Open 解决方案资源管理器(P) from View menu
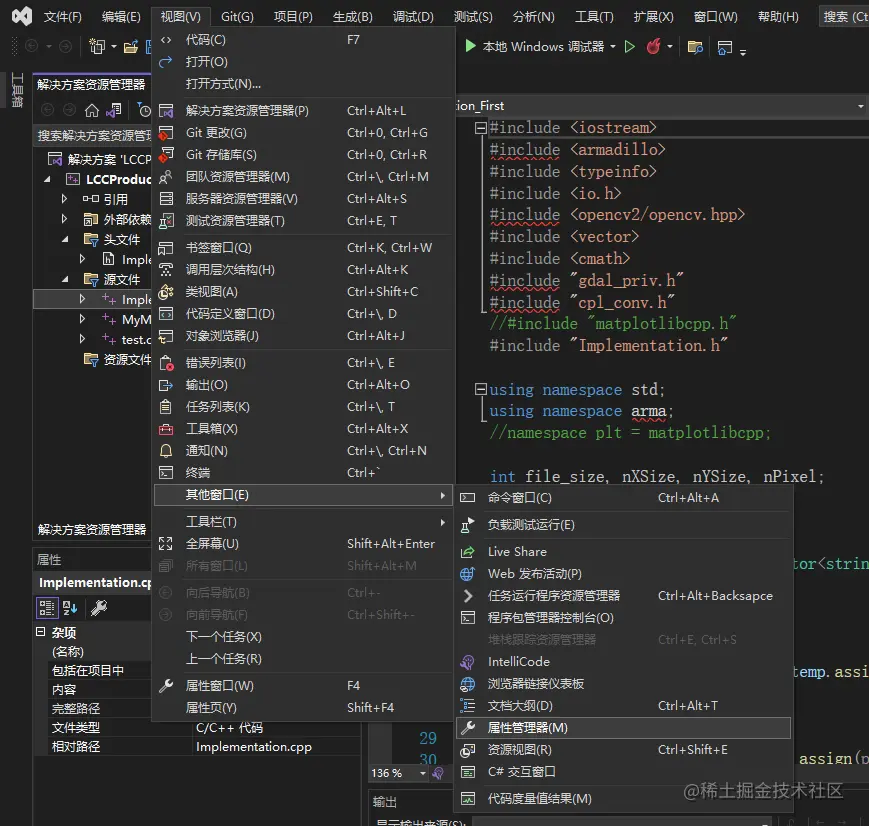The width and height of the screenshot is (869, 826). [x=303, y=111]
